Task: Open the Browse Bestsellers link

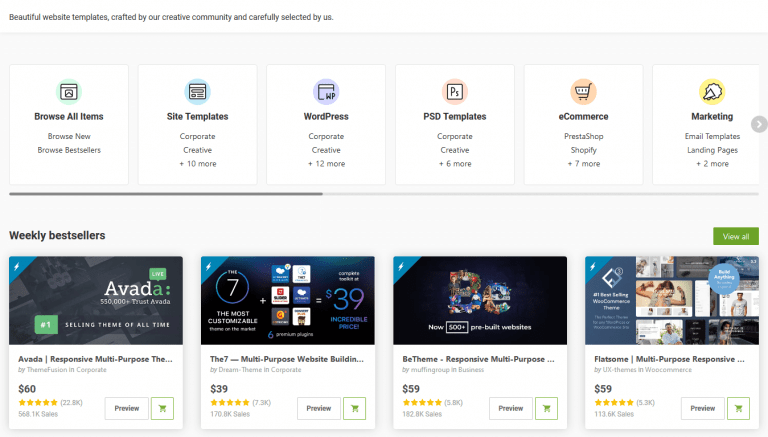Action: [x=69, y=150]
